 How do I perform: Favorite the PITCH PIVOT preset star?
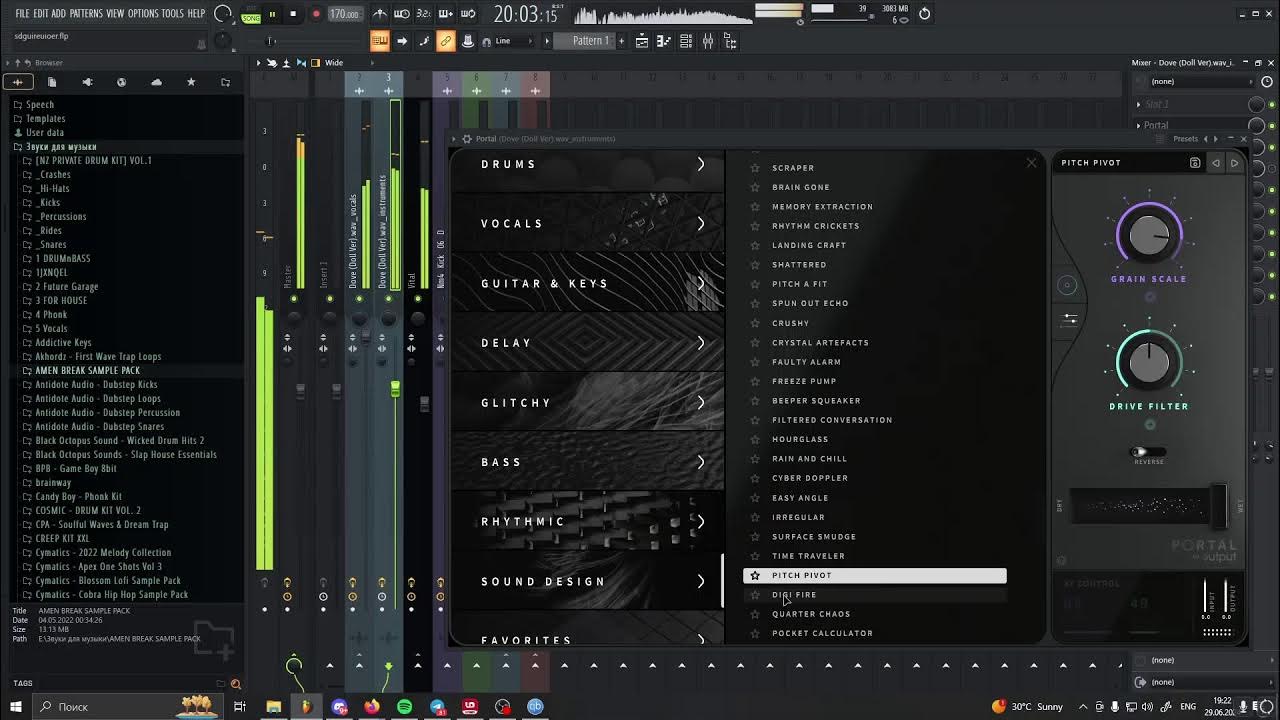755,575
